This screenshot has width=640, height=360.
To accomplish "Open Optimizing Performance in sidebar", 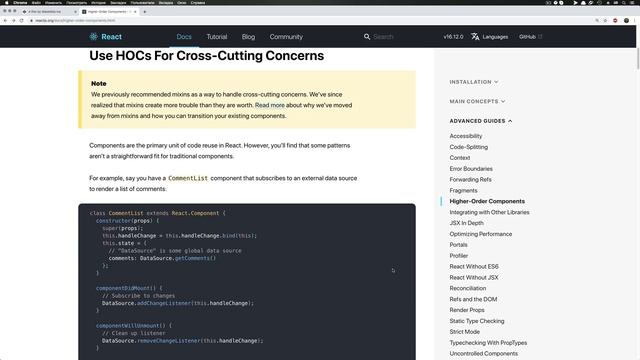I will (481, 234).
